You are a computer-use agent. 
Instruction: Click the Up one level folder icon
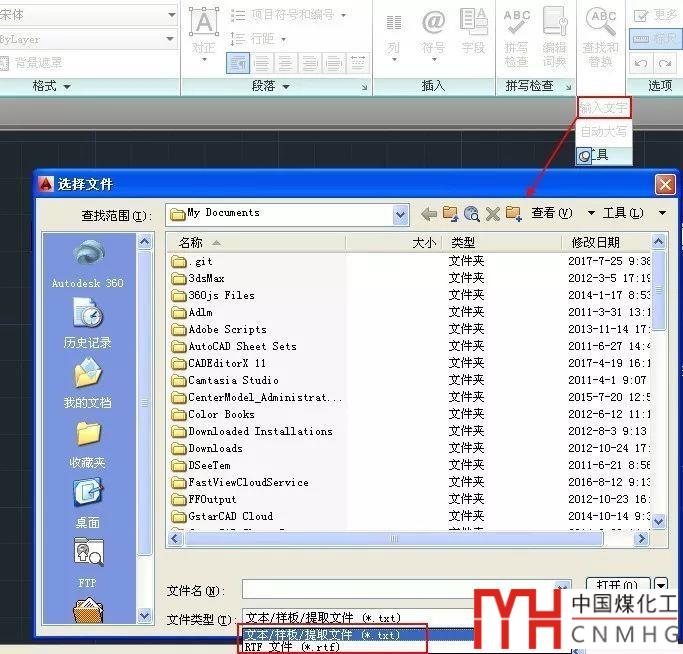pos(450,214)
